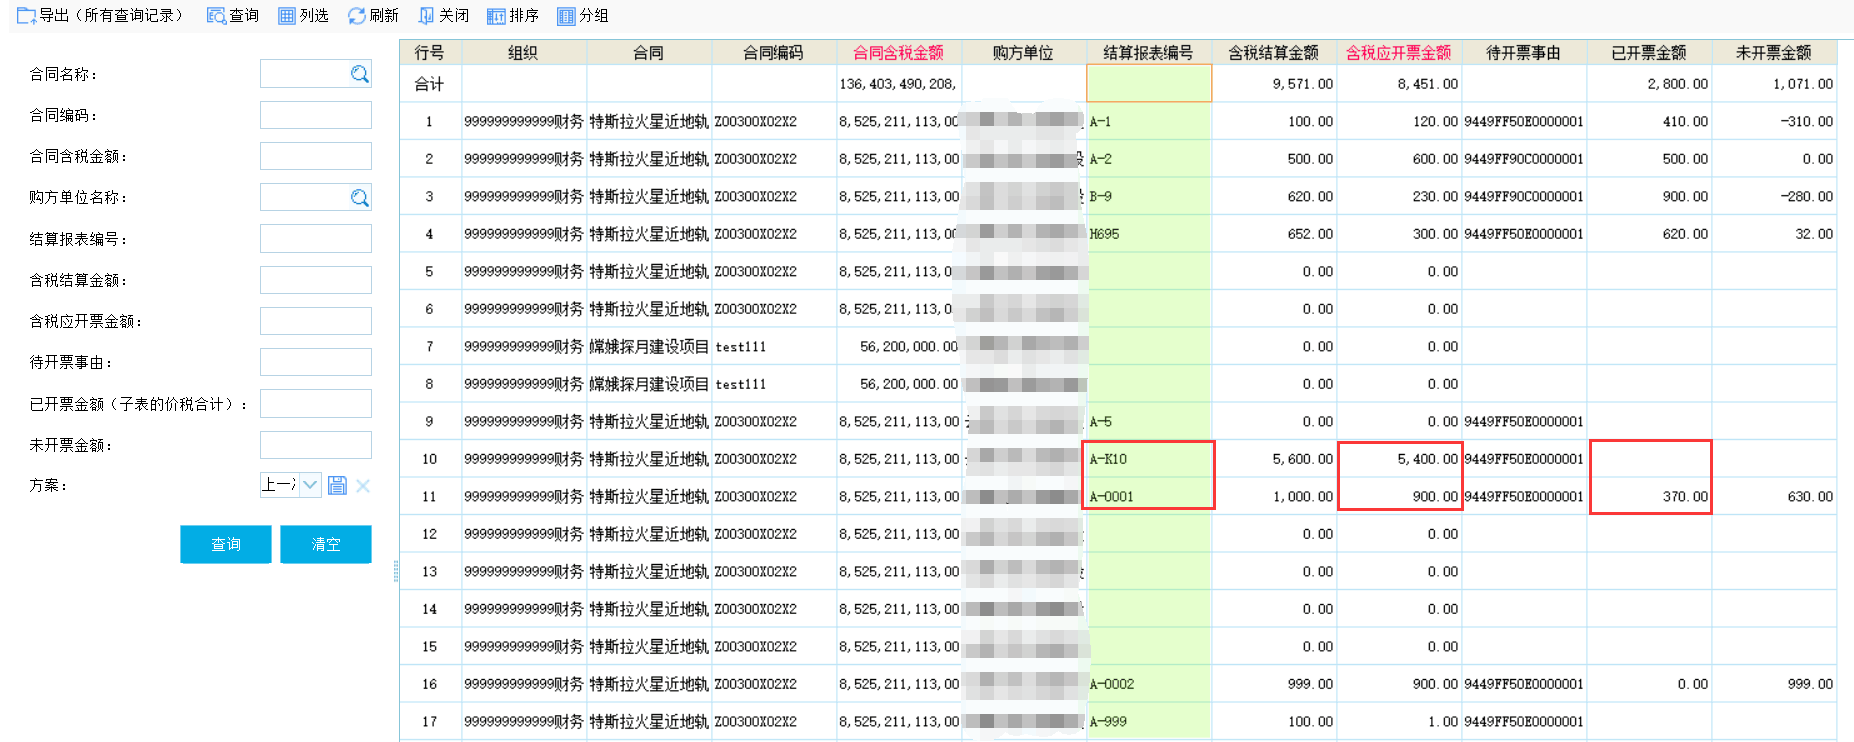This screenshot has height=742, width=1854.
Task: Focus the 待开票事由 input field
Action: click(316, 362)
